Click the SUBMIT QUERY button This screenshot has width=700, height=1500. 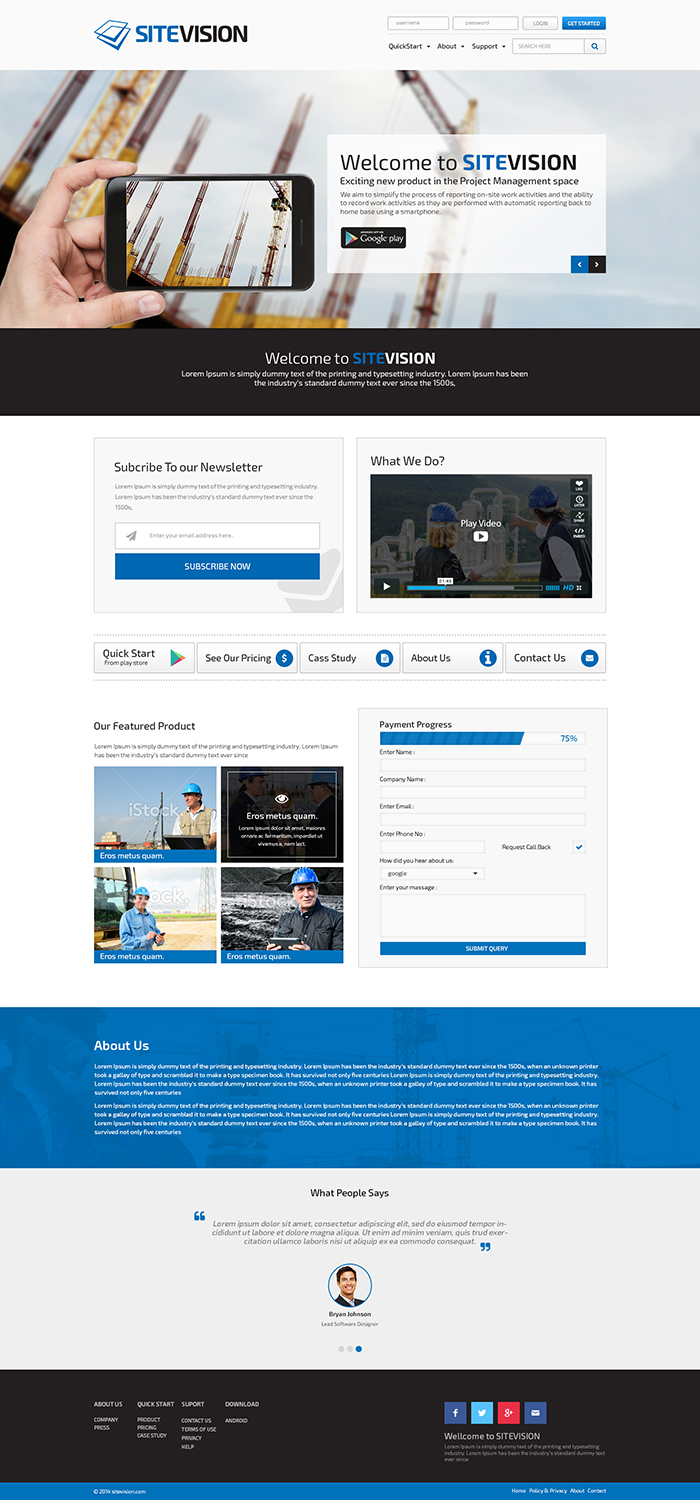pos(483,948)
